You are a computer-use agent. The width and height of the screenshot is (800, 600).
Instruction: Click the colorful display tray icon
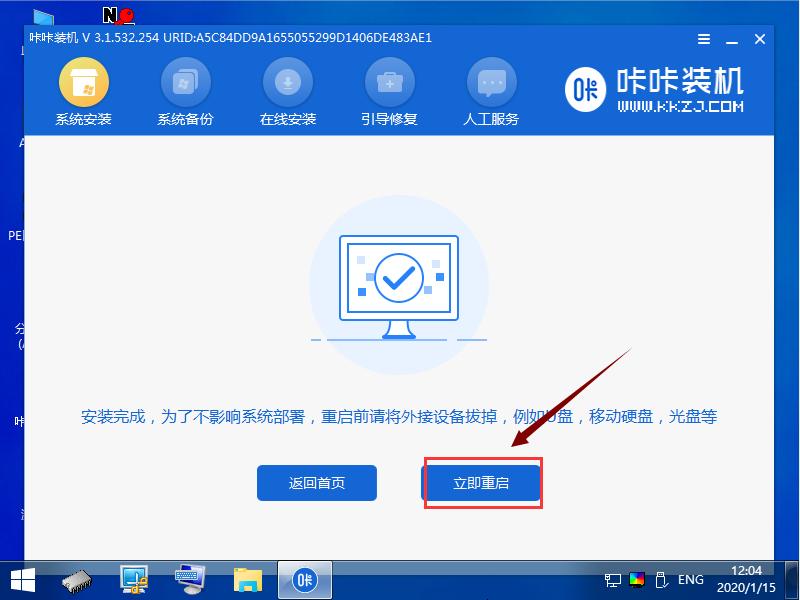coord(637,580)
